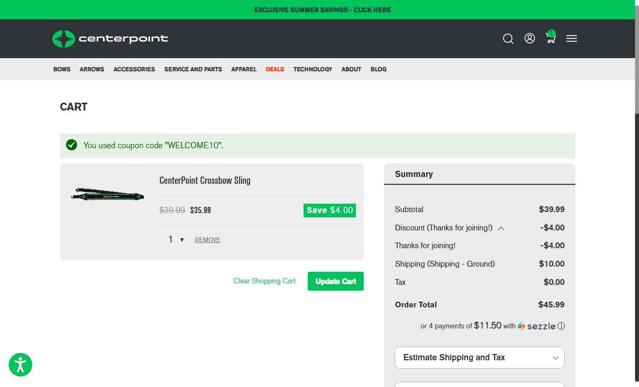The image size is (639, 387).
Task: Click the WELCOME10 coupon message text
Action: (153, 145)
